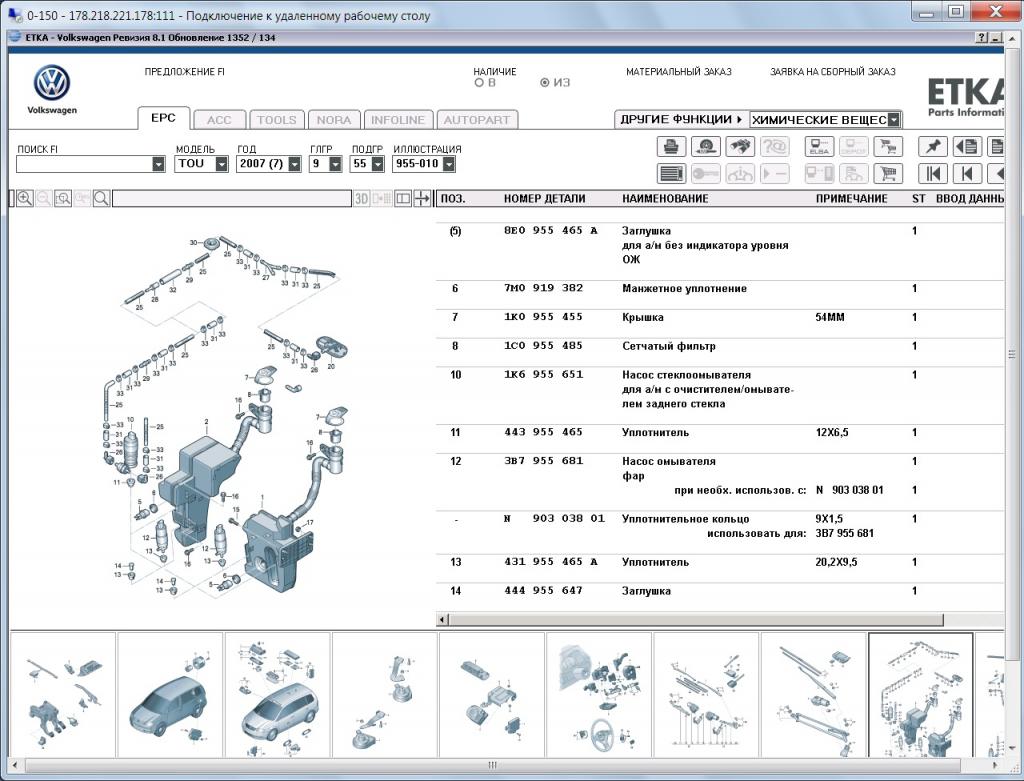Click the print icon in the toolbar

pyautogui.click(x=671, y=147)
